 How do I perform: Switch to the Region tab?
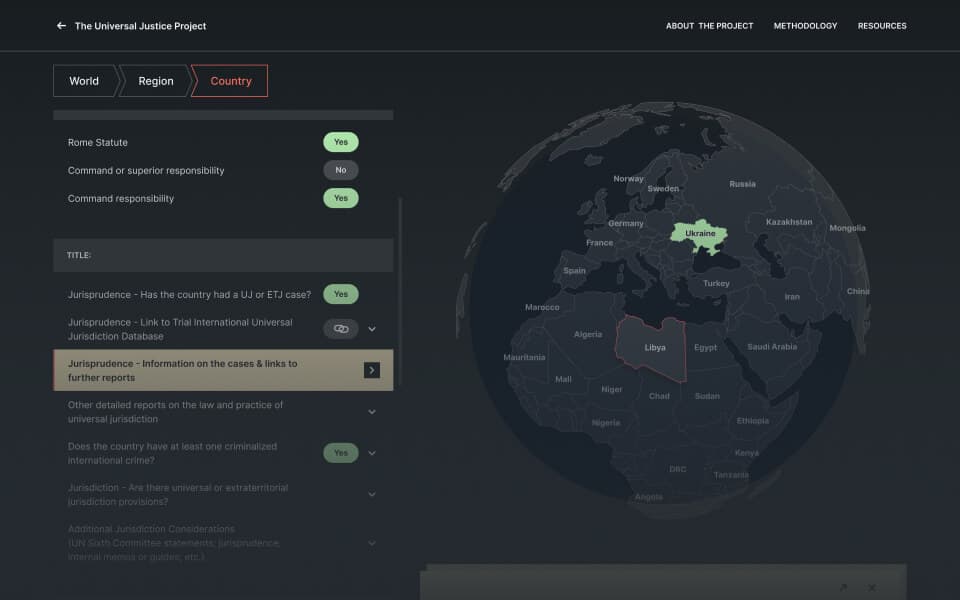(x=156, y=81)
